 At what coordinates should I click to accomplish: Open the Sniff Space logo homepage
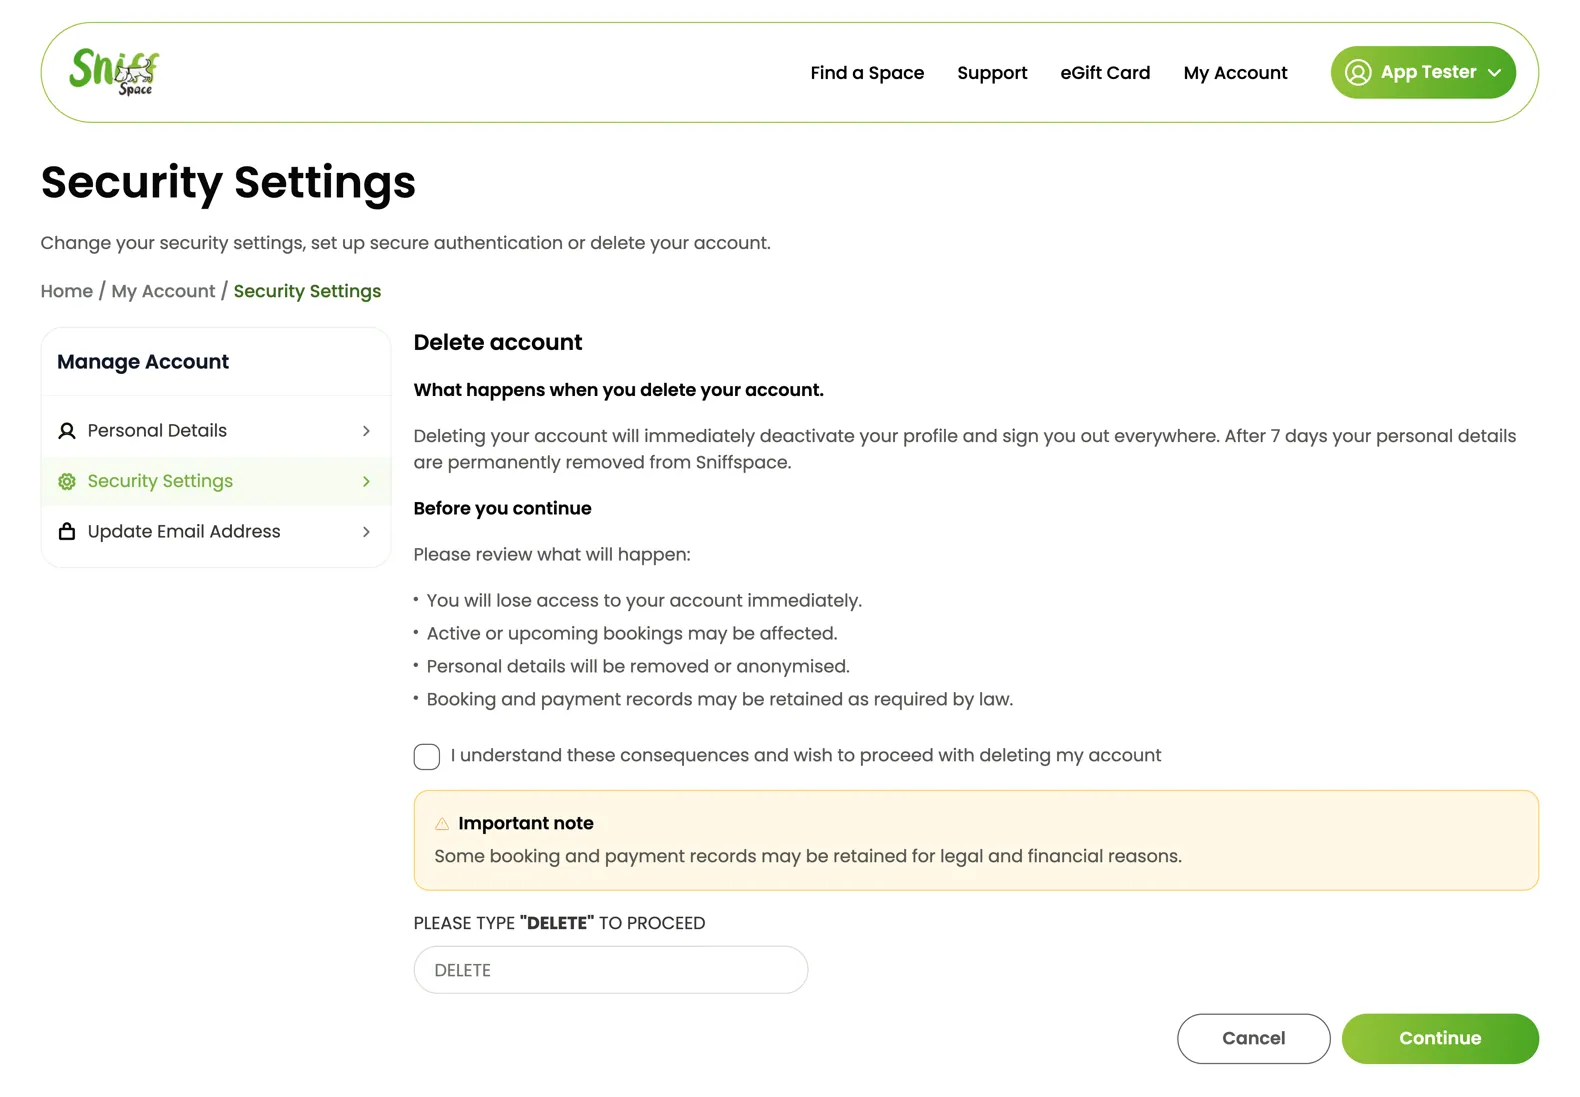pyautogui.click(x=114, y=72)
